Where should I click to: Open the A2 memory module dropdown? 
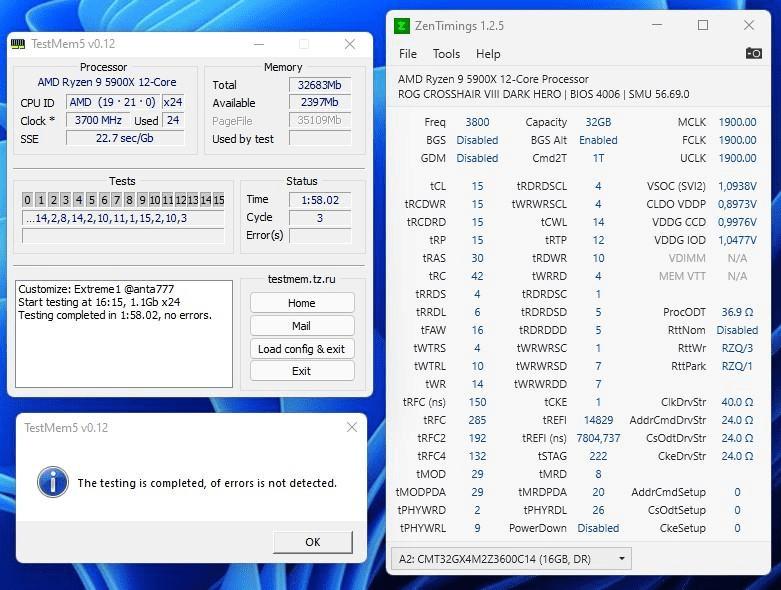tap(512, 559)
